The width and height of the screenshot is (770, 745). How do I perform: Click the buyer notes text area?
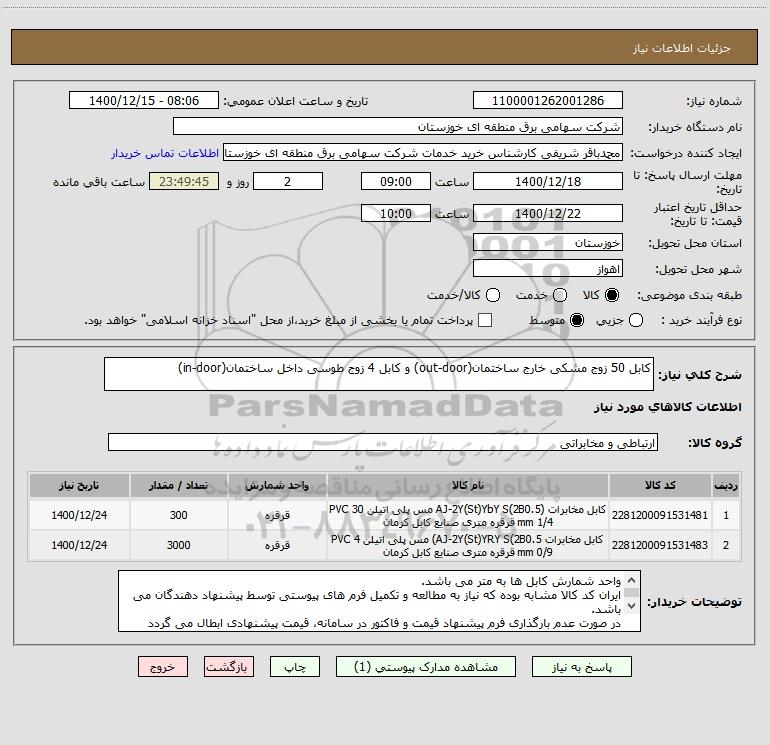coord(379,601)
